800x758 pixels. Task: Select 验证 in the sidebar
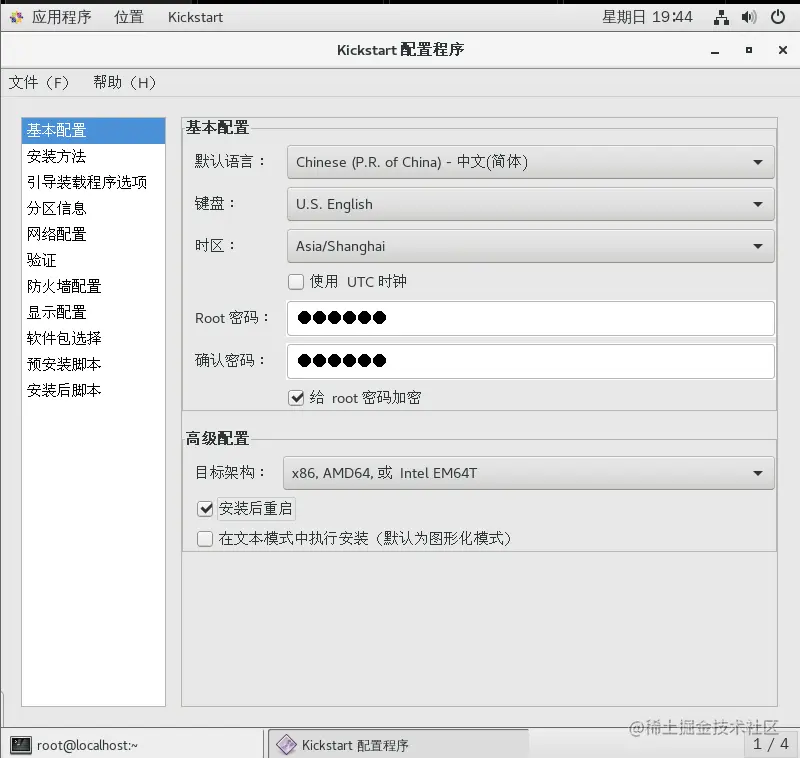tap(93, 260)
